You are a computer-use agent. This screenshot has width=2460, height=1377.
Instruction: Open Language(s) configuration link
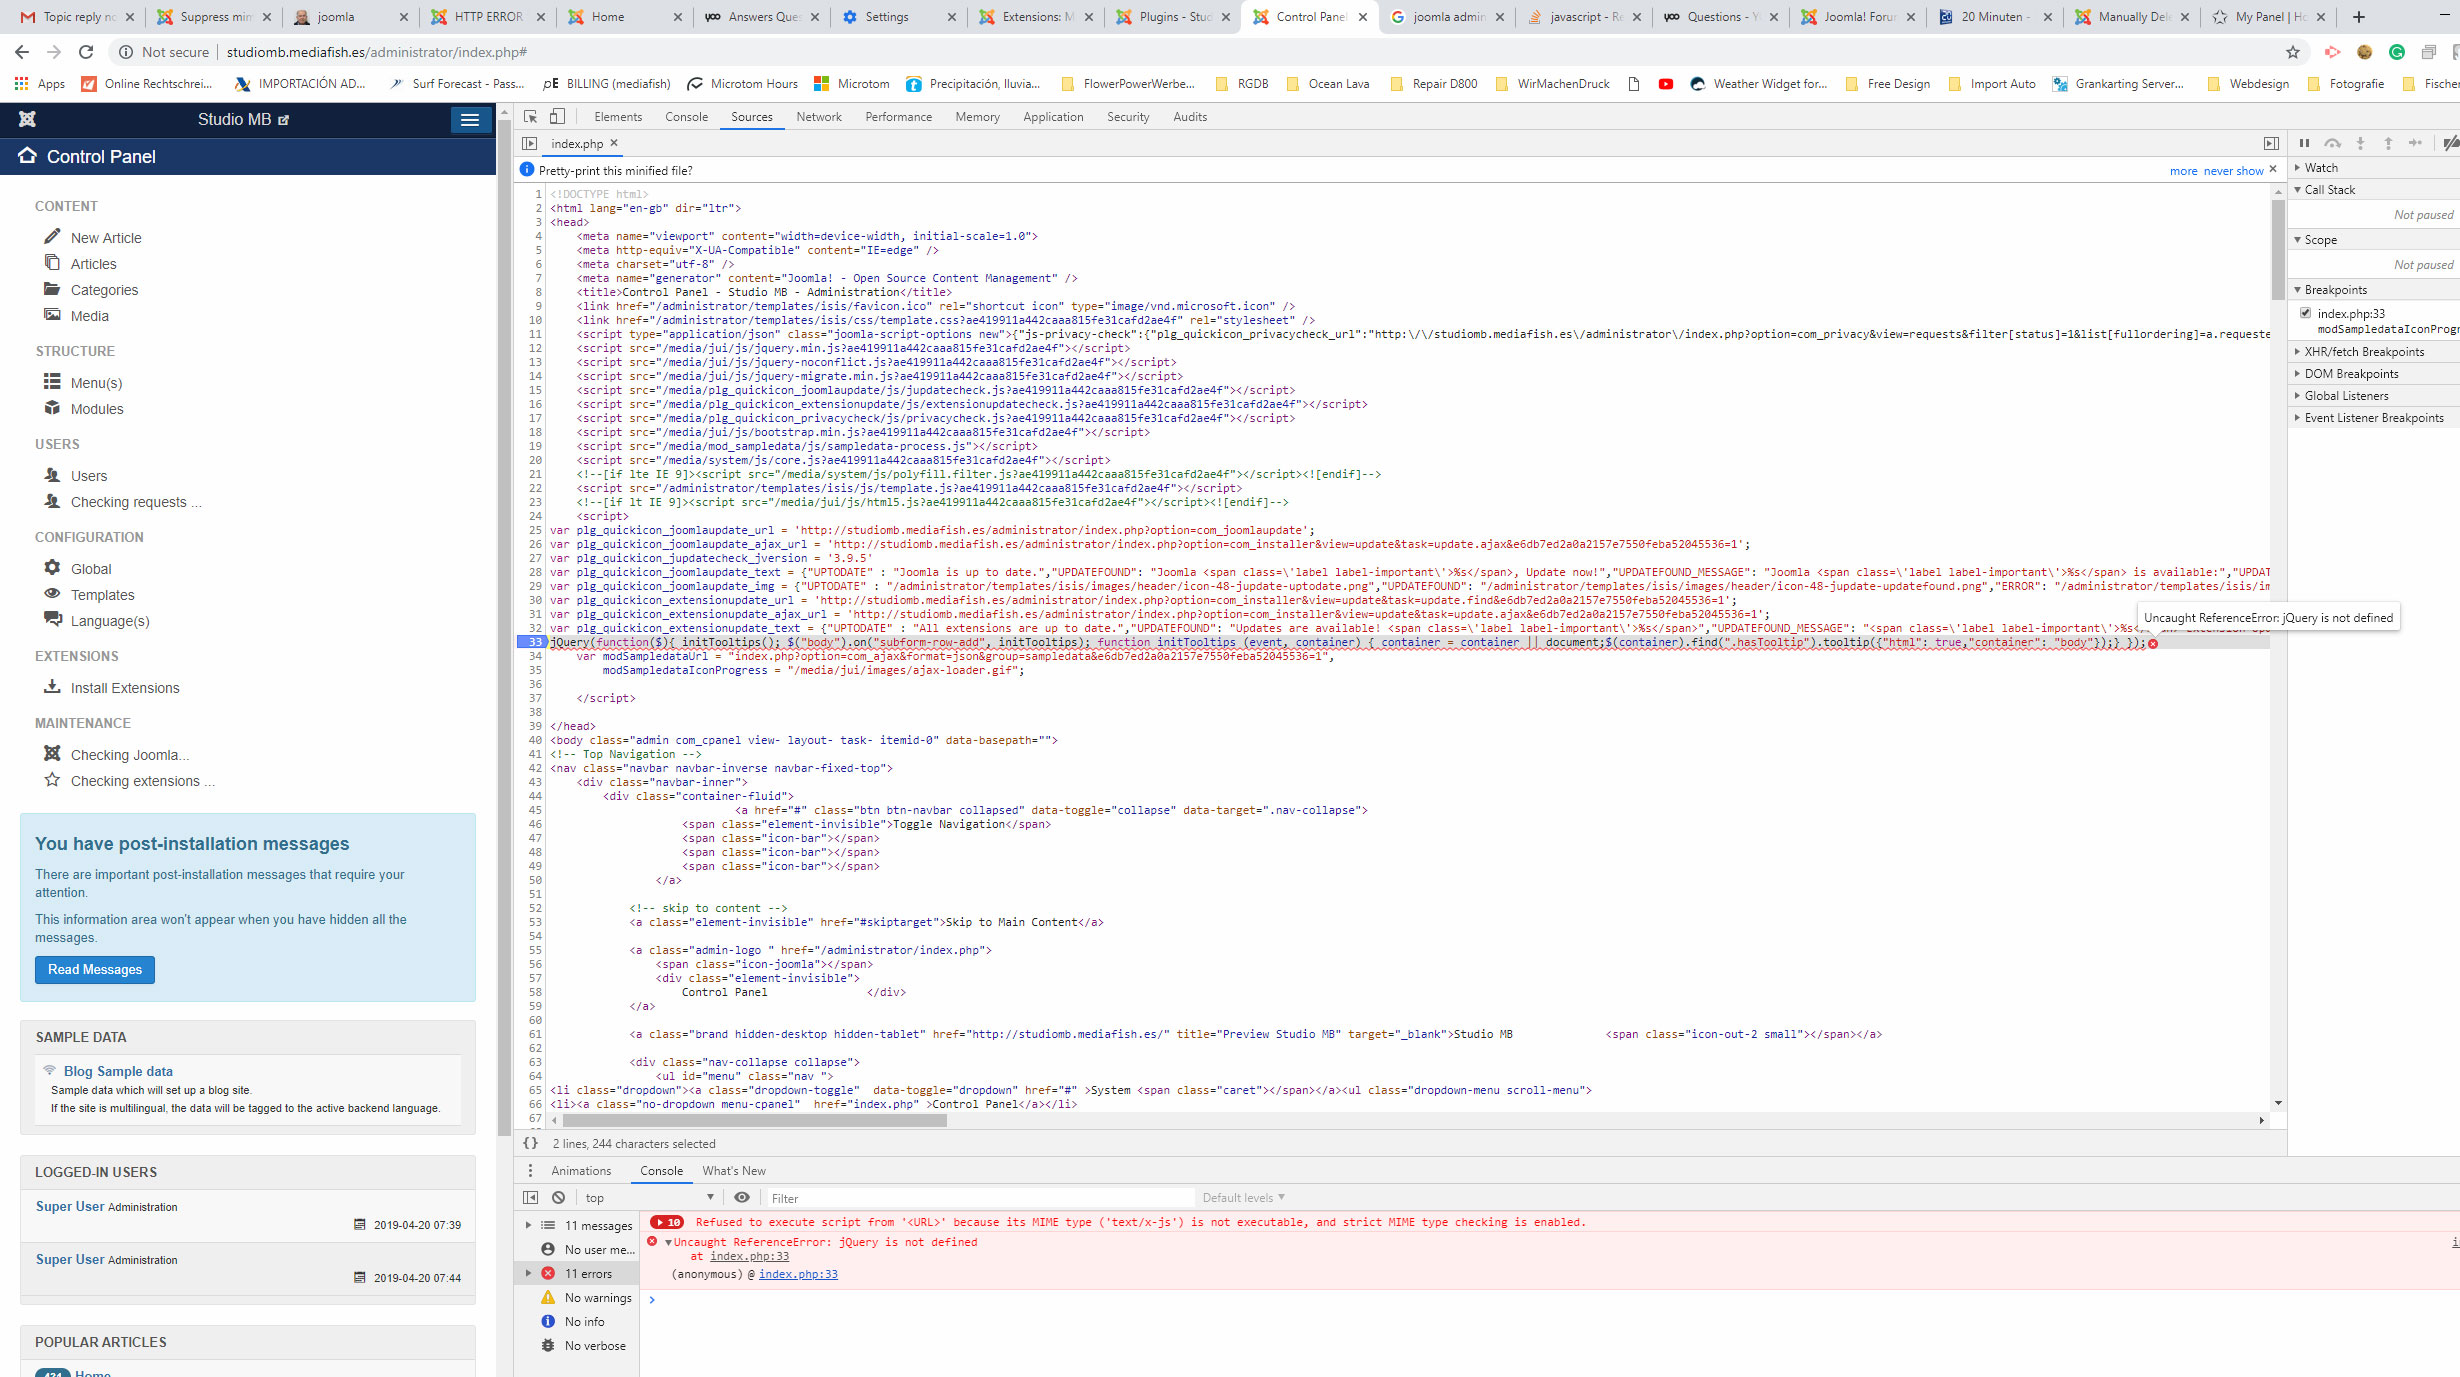[x=110, y=621]
